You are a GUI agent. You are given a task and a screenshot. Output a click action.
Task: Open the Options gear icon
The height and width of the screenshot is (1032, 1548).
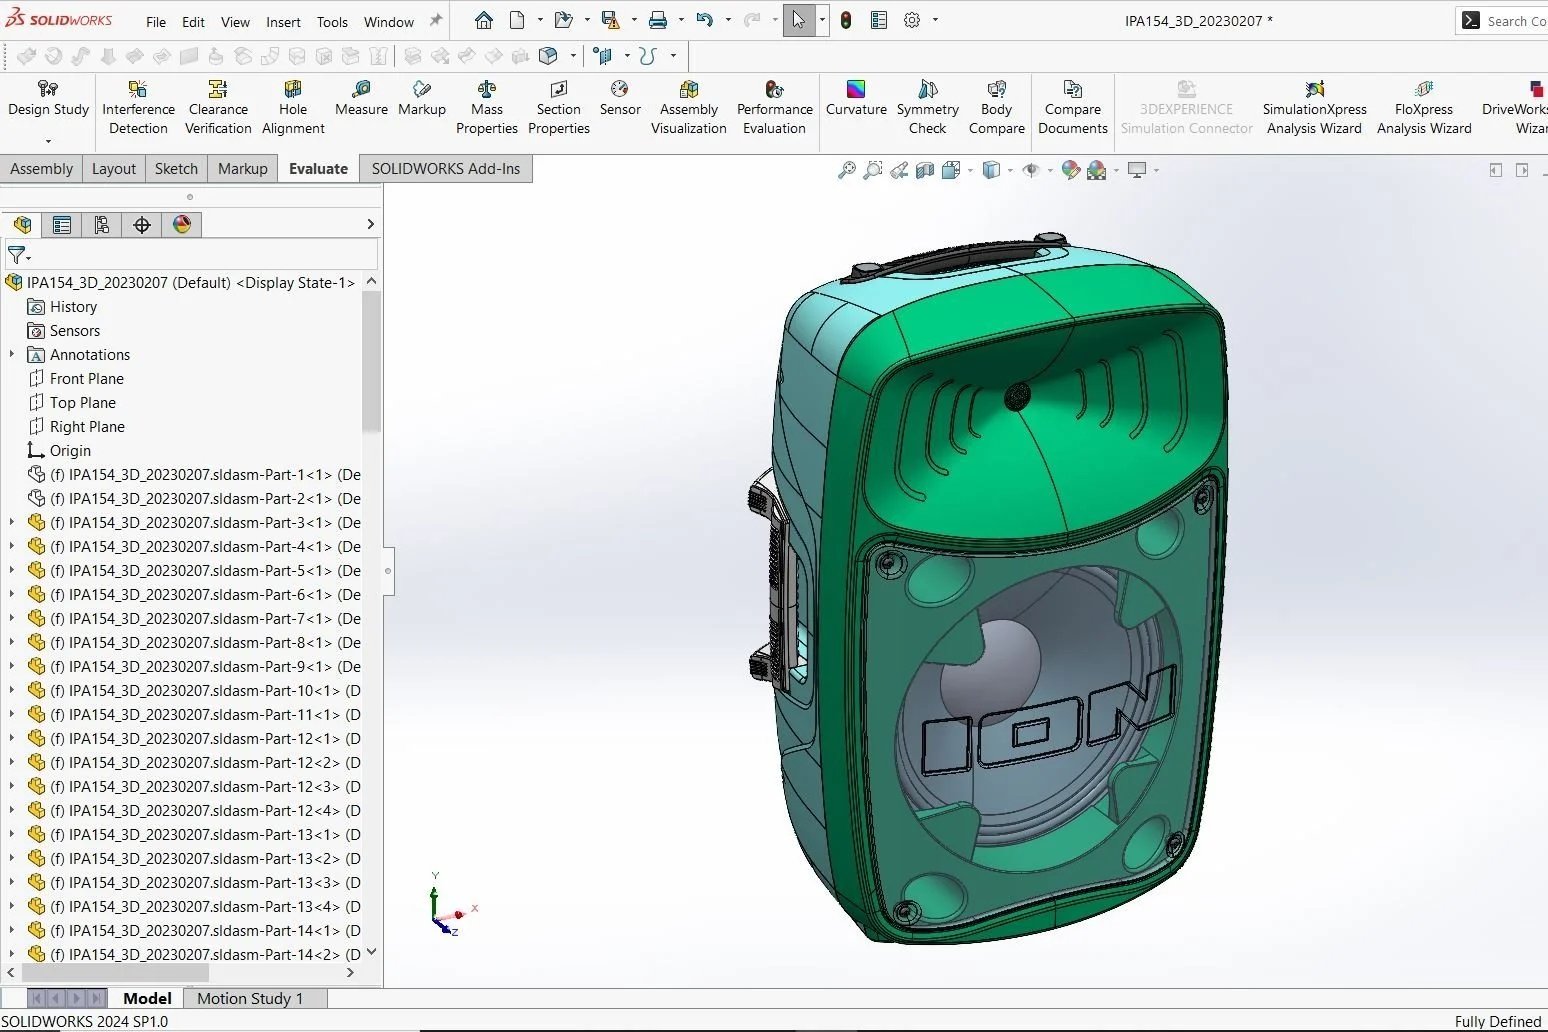coord(912,20)
